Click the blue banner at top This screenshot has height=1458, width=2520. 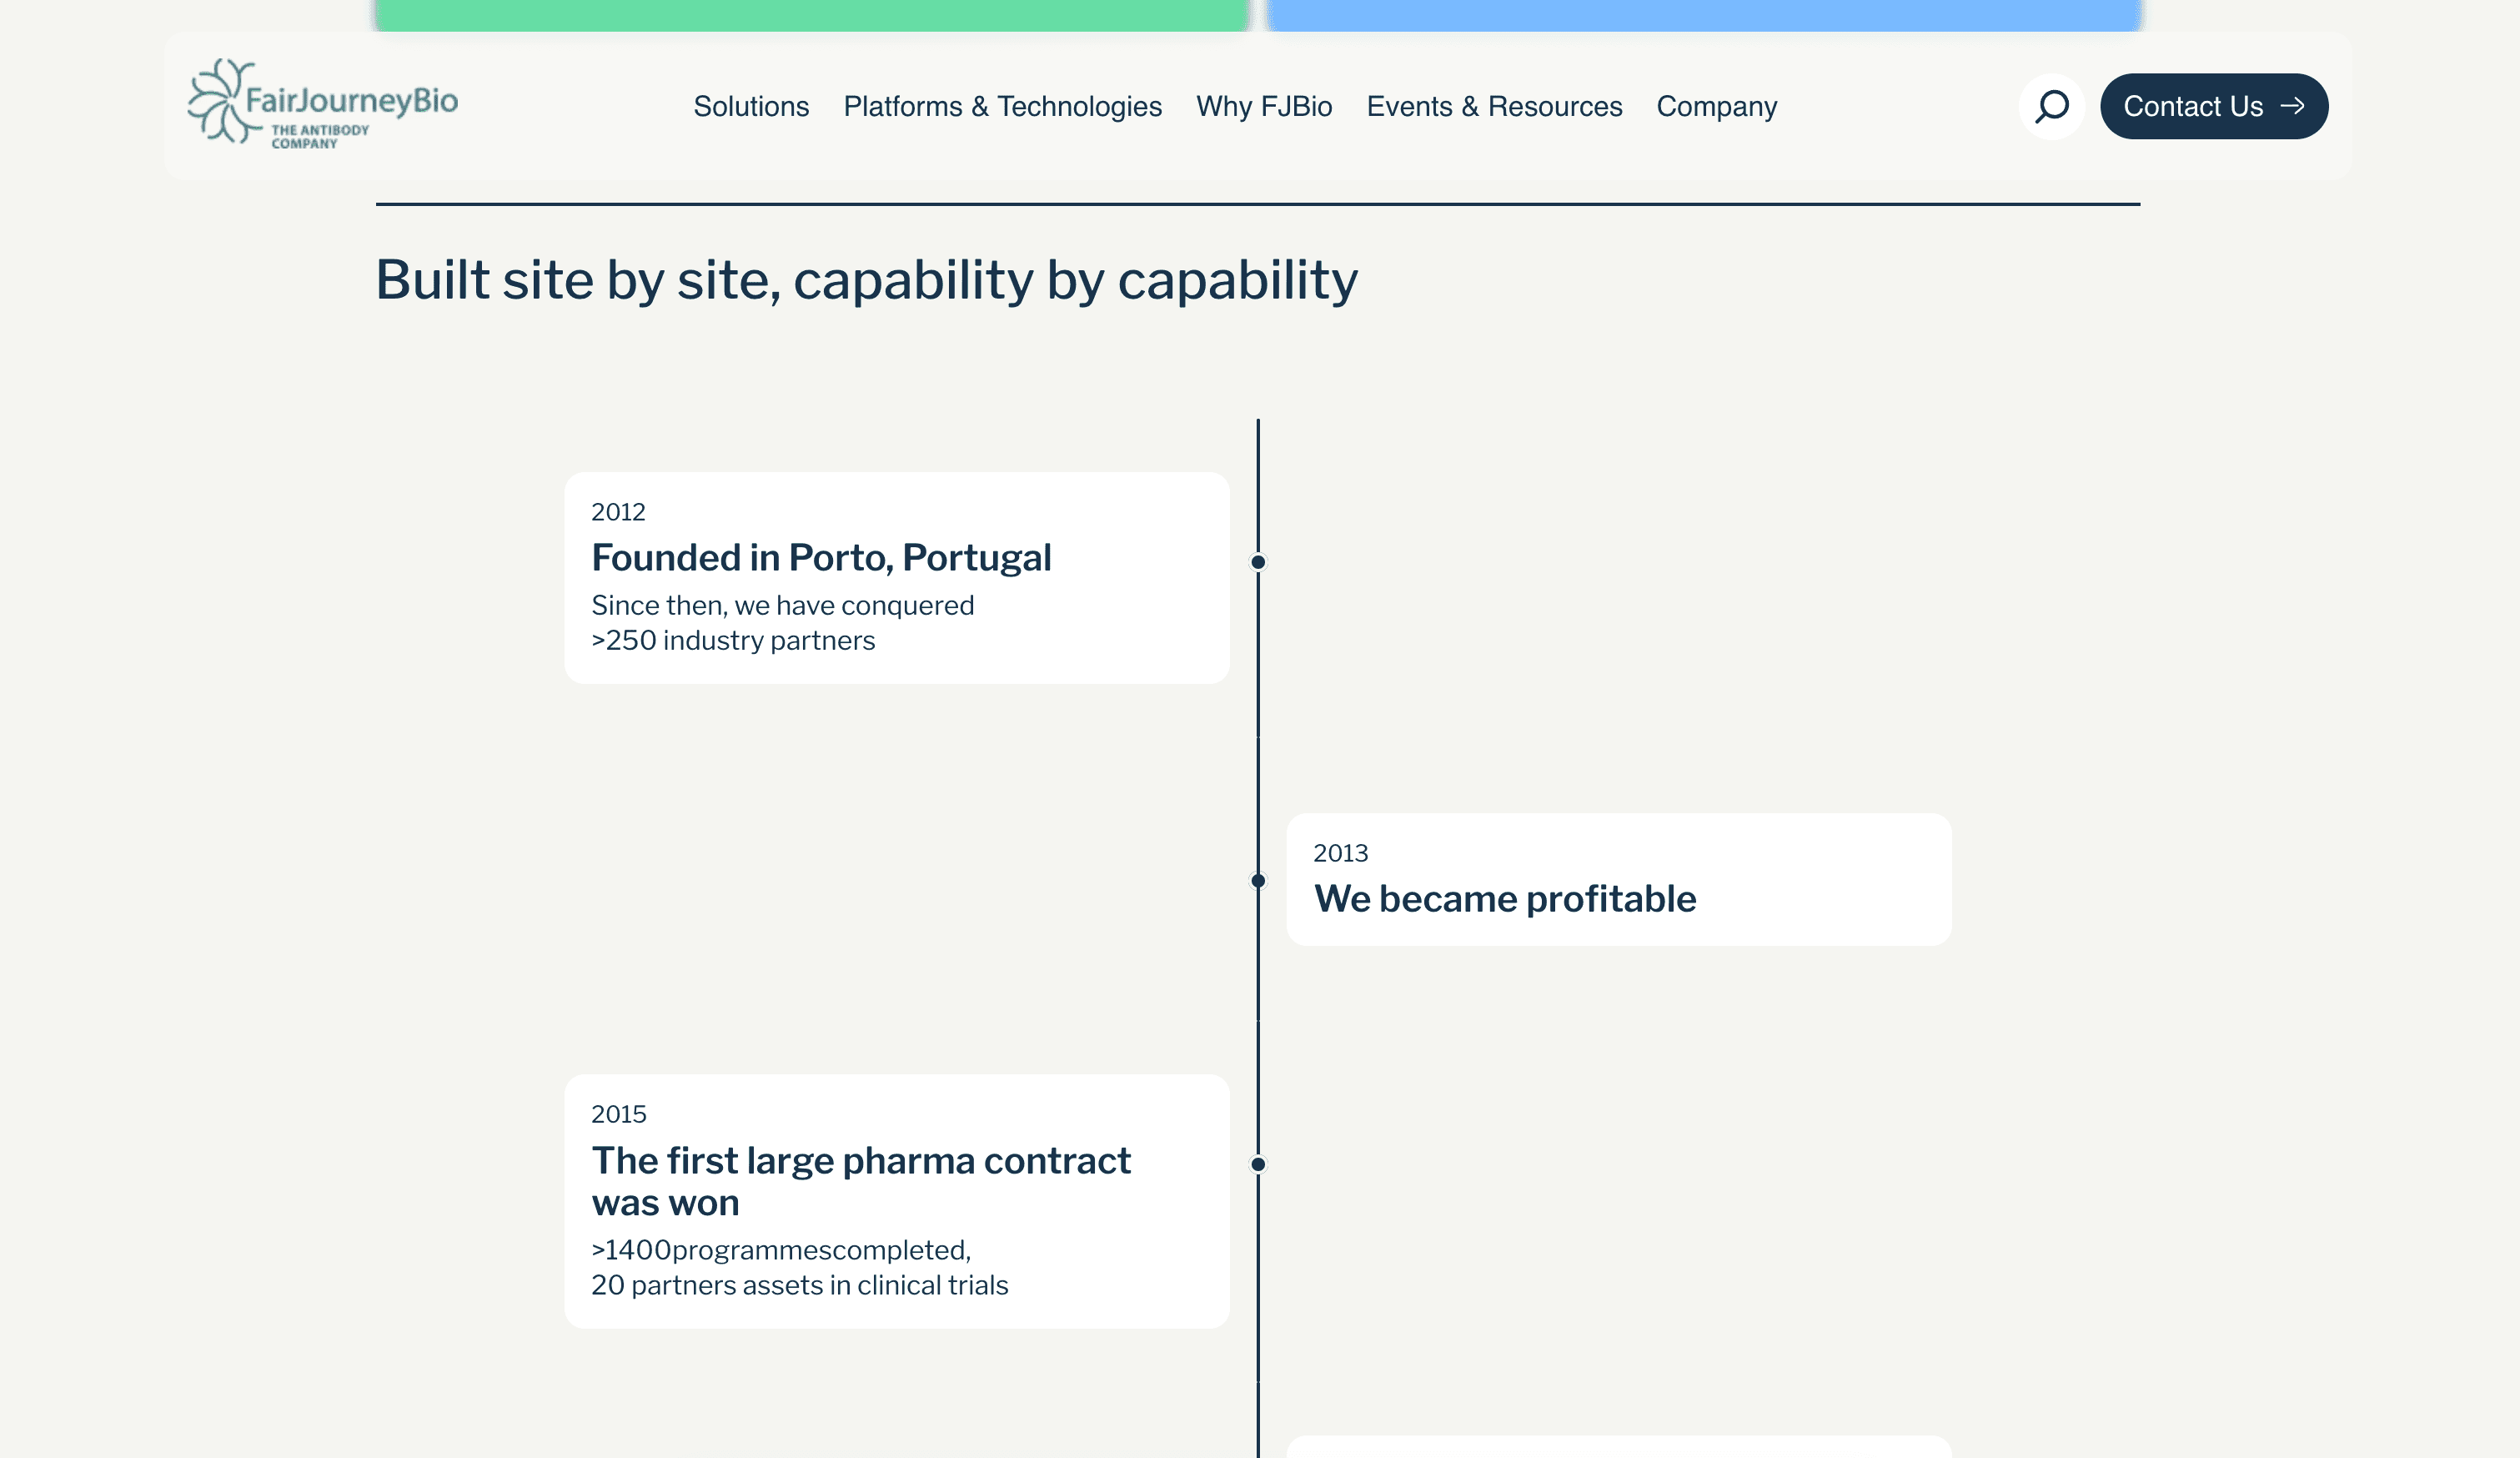[x=1704, y=15]
